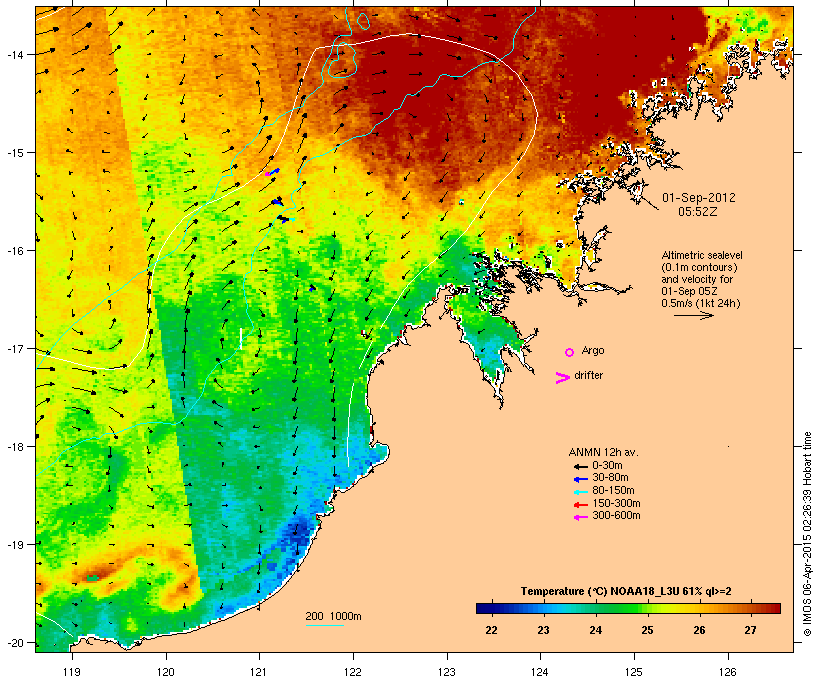Click the magenta drifter legend symbol
820x680 pixels.
[562, 378]
